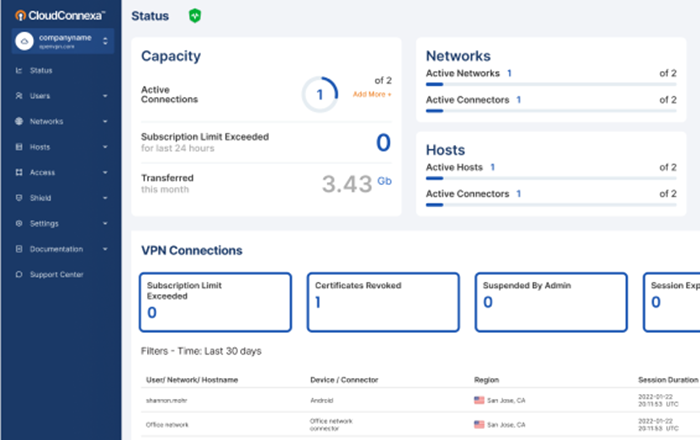Click the Active Connections circular gauge
700x440 pixels.
coord(320,95)
